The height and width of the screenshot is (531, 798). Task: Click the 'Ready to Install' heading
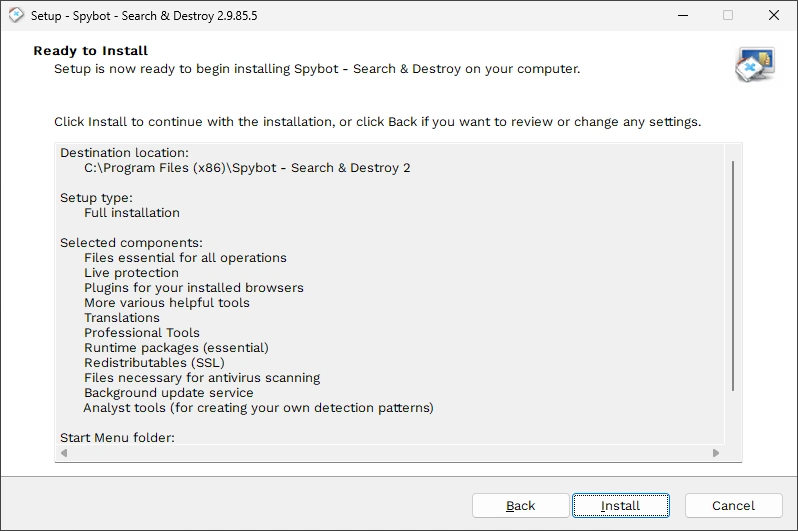click(x=91, y=51)
